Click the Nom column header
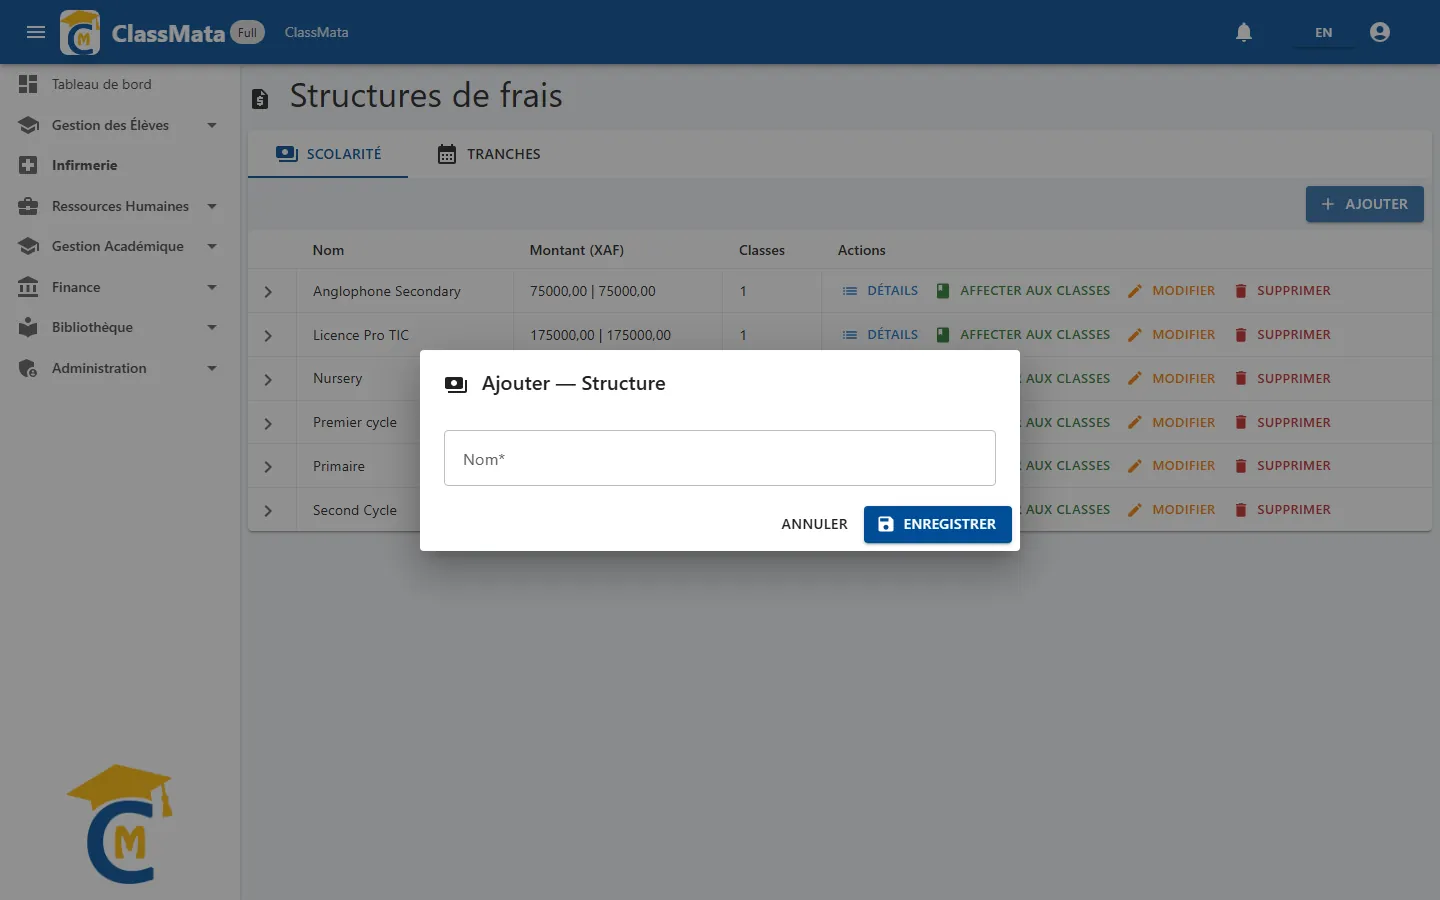This screenshot has width=1440, height=900. point(328,250)
